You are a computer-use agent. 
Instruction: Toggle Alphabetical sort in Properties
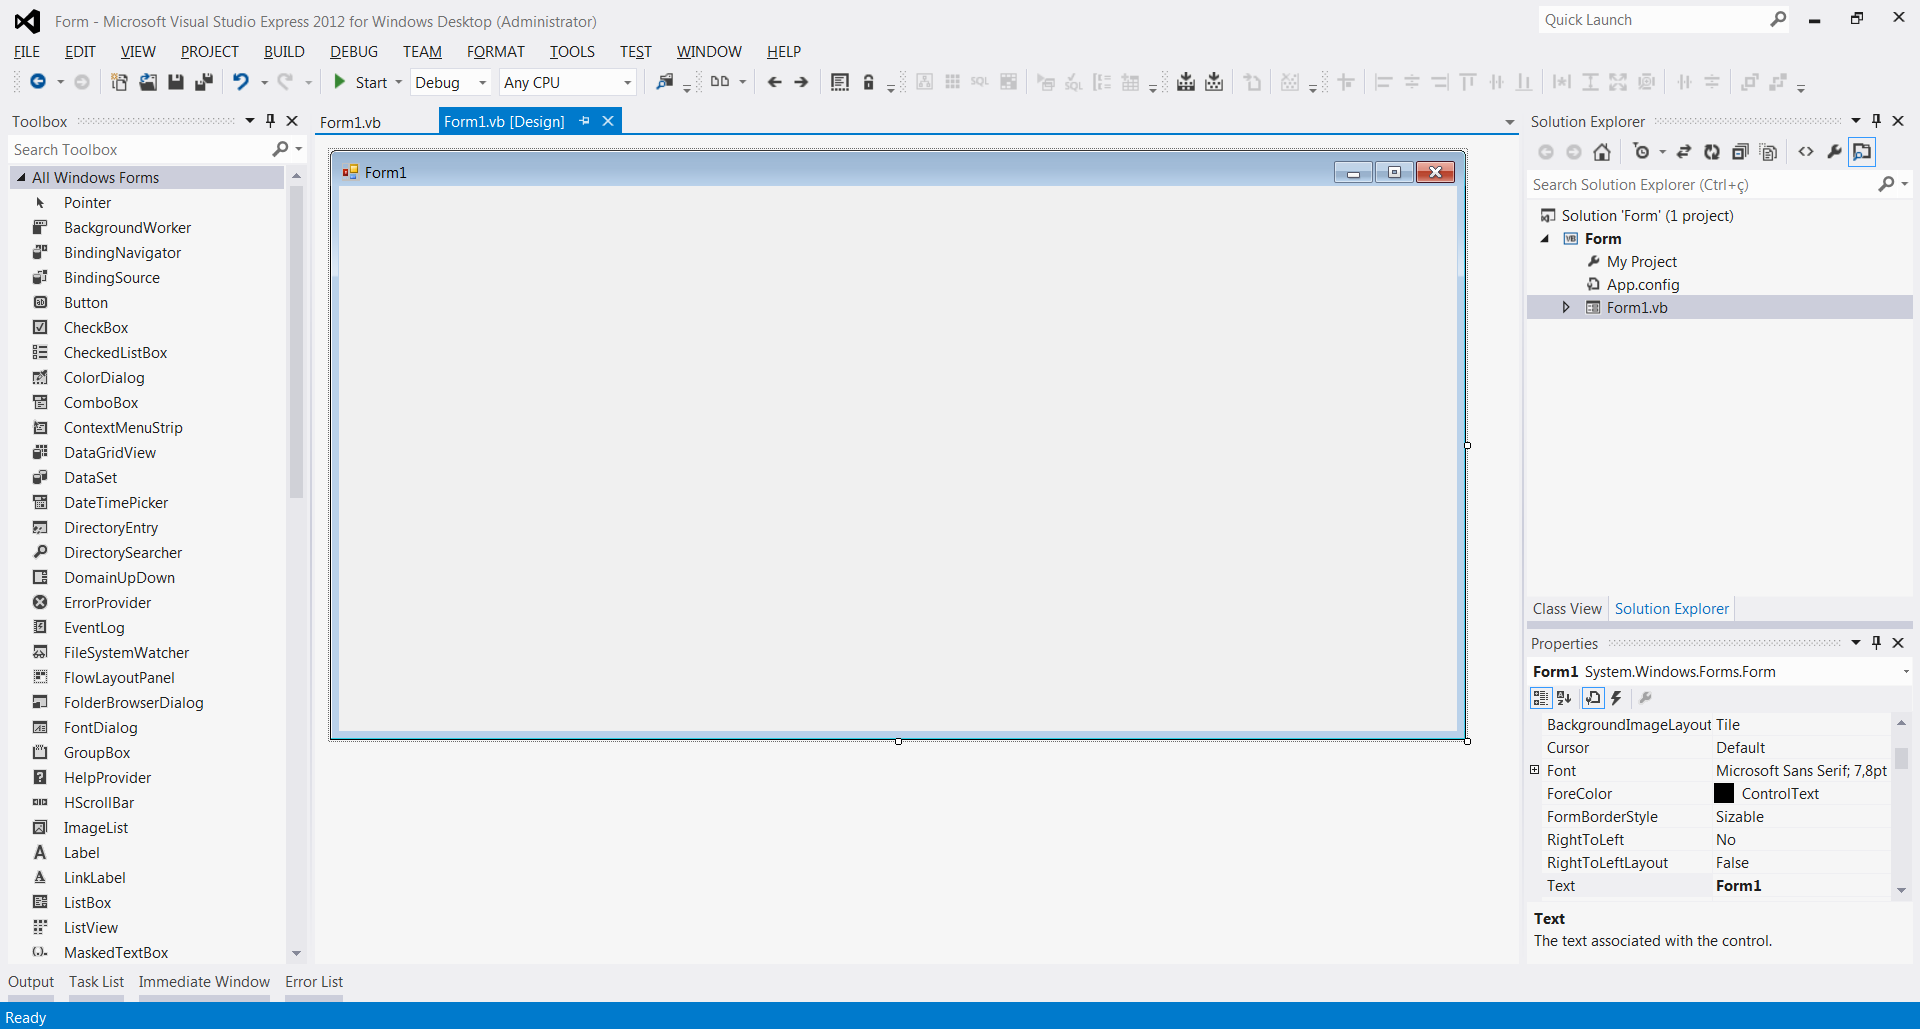(x=1565, y=698)
